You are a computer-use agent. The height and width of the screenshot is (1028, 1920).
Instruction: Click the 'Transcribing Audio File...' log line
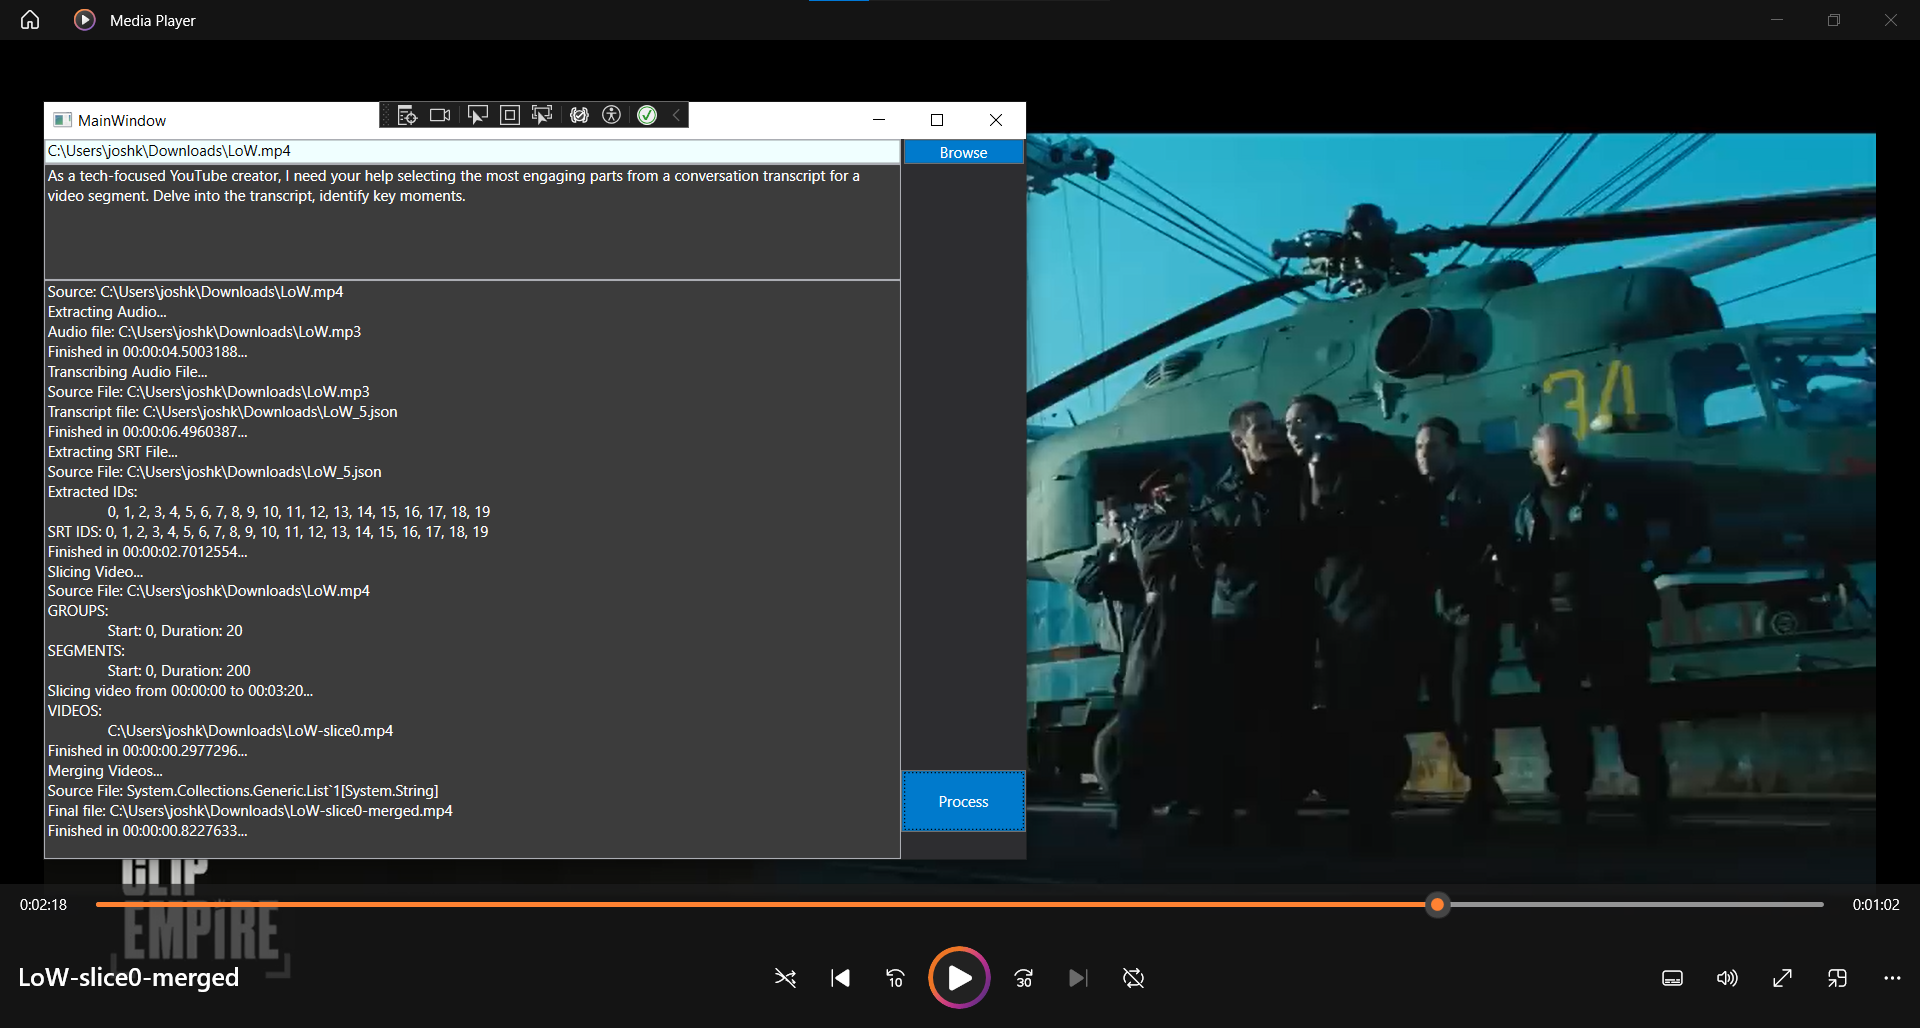(x=128, y=372)
